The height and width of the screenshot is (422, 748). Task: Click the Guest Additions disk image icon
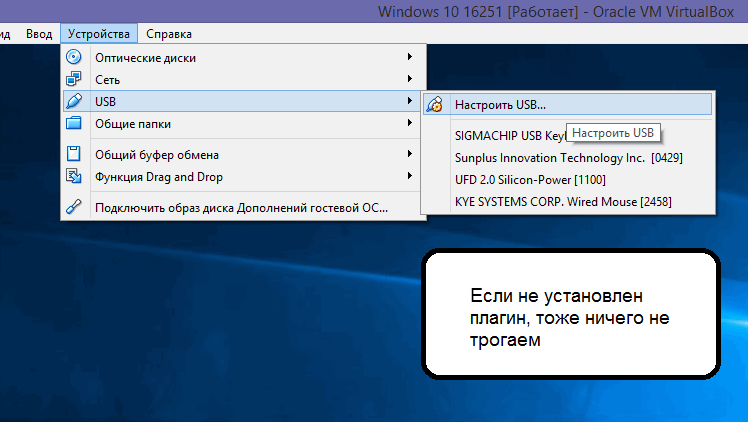click(x=73, y=206)
